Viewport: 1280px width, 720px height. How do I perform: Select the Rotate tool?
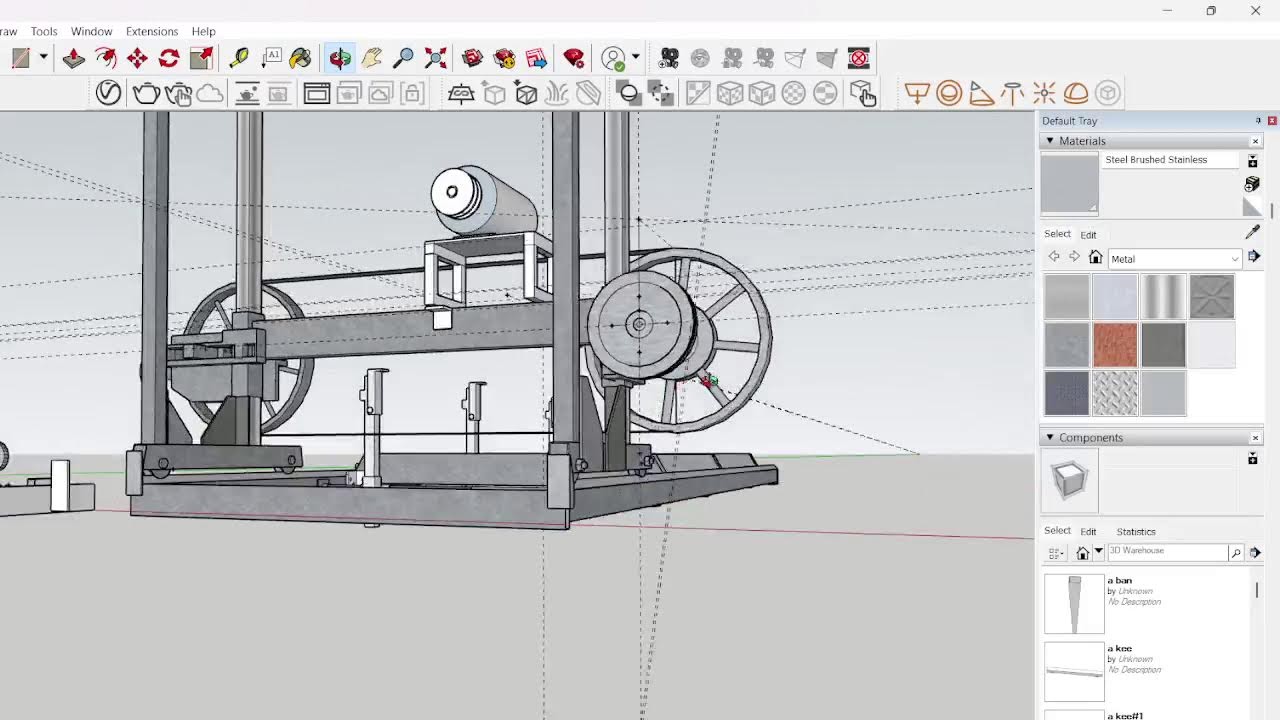(169, 58)
